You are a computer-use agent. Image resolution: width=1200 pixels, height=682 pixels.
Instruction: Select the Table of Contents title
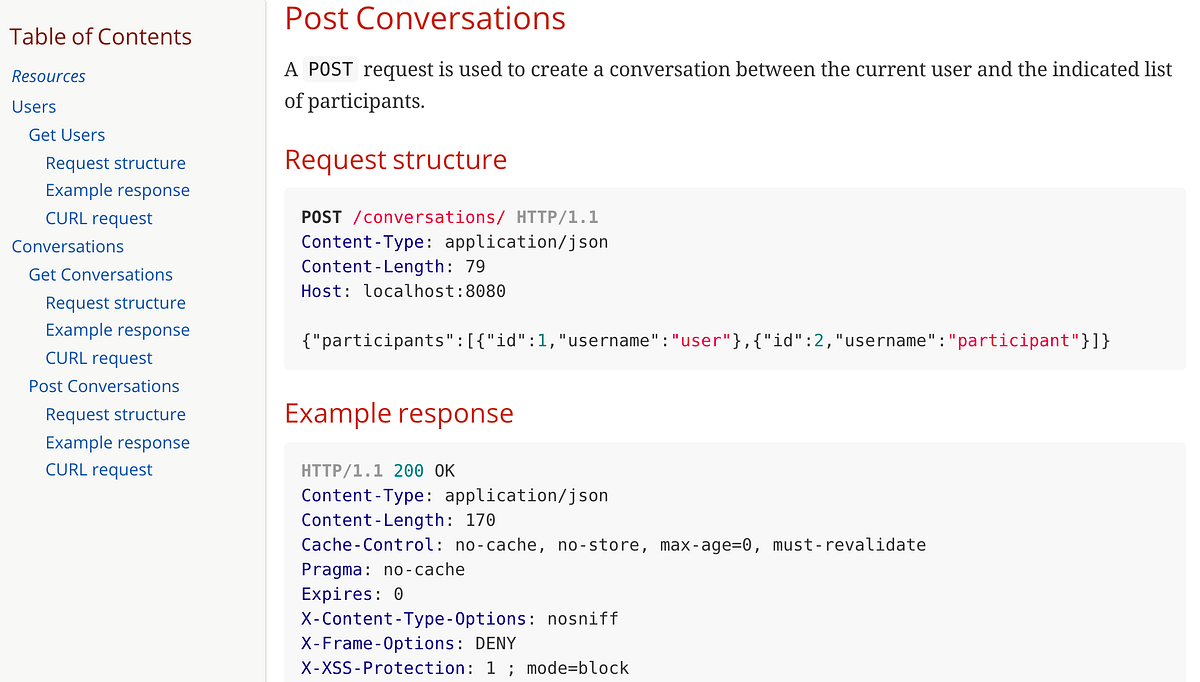coord(100,36)
